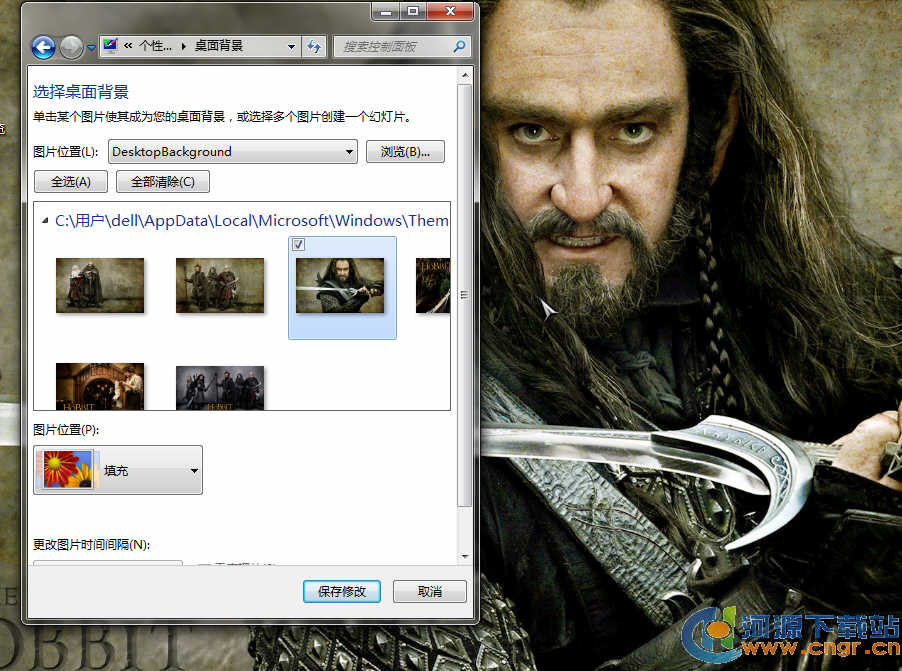Click the 更改图片时间间隔(N): label

point(91,544)
